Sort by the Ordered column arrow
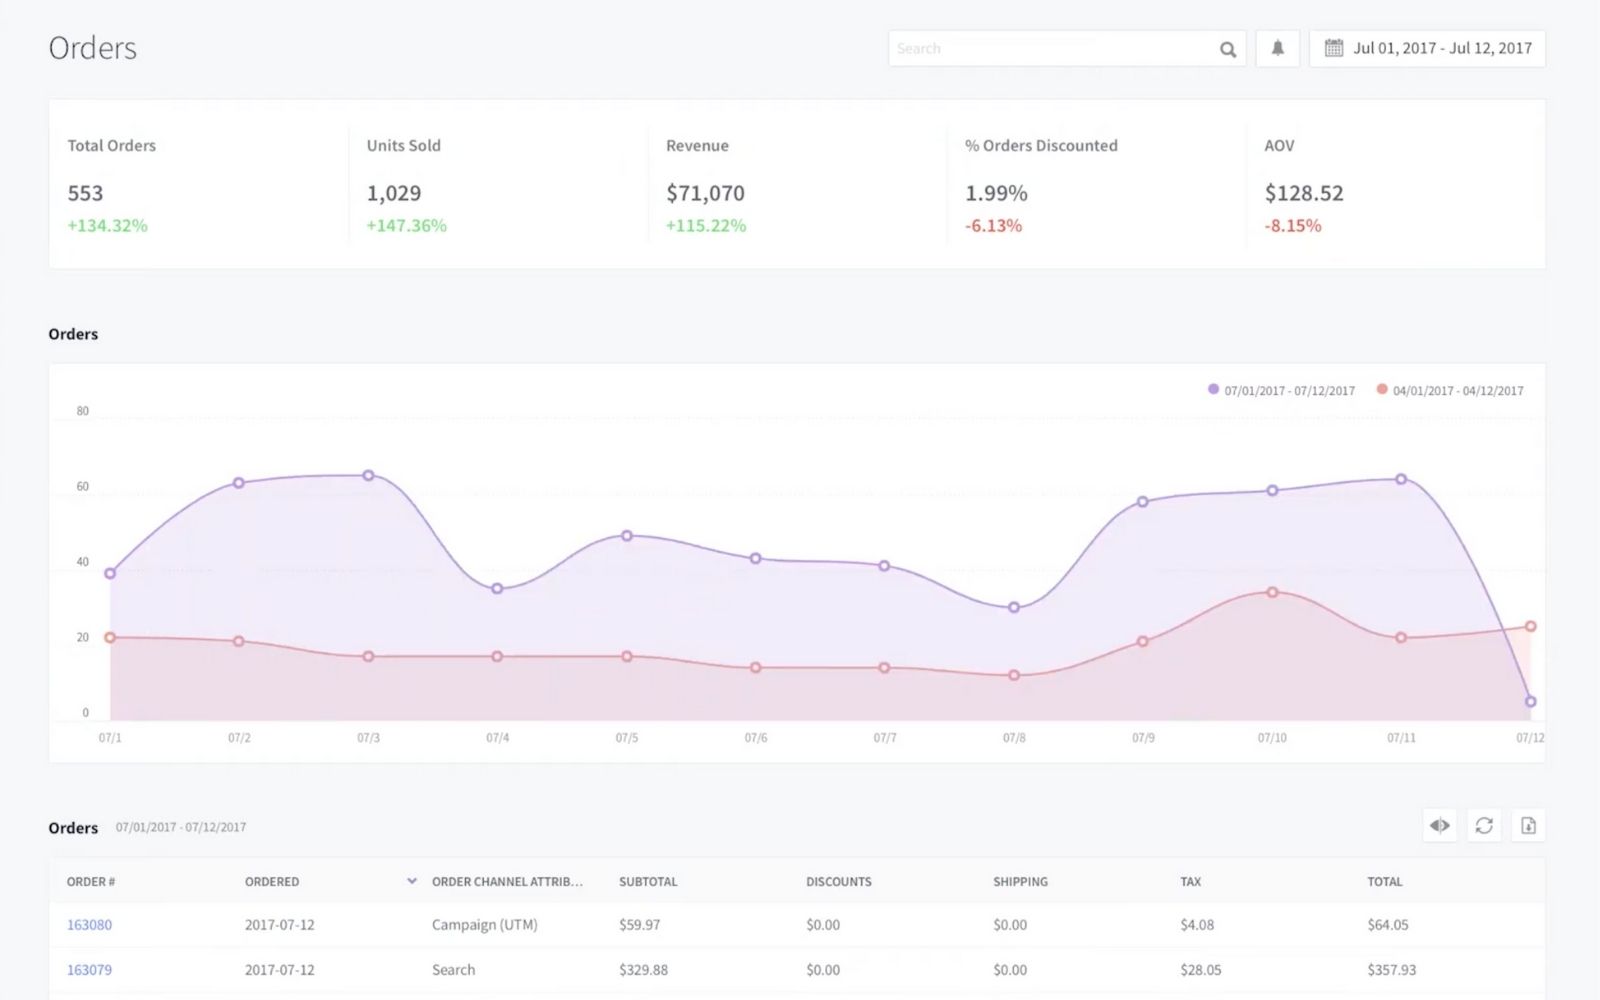Viewport: 1600px width, 1000px height. 411,881
